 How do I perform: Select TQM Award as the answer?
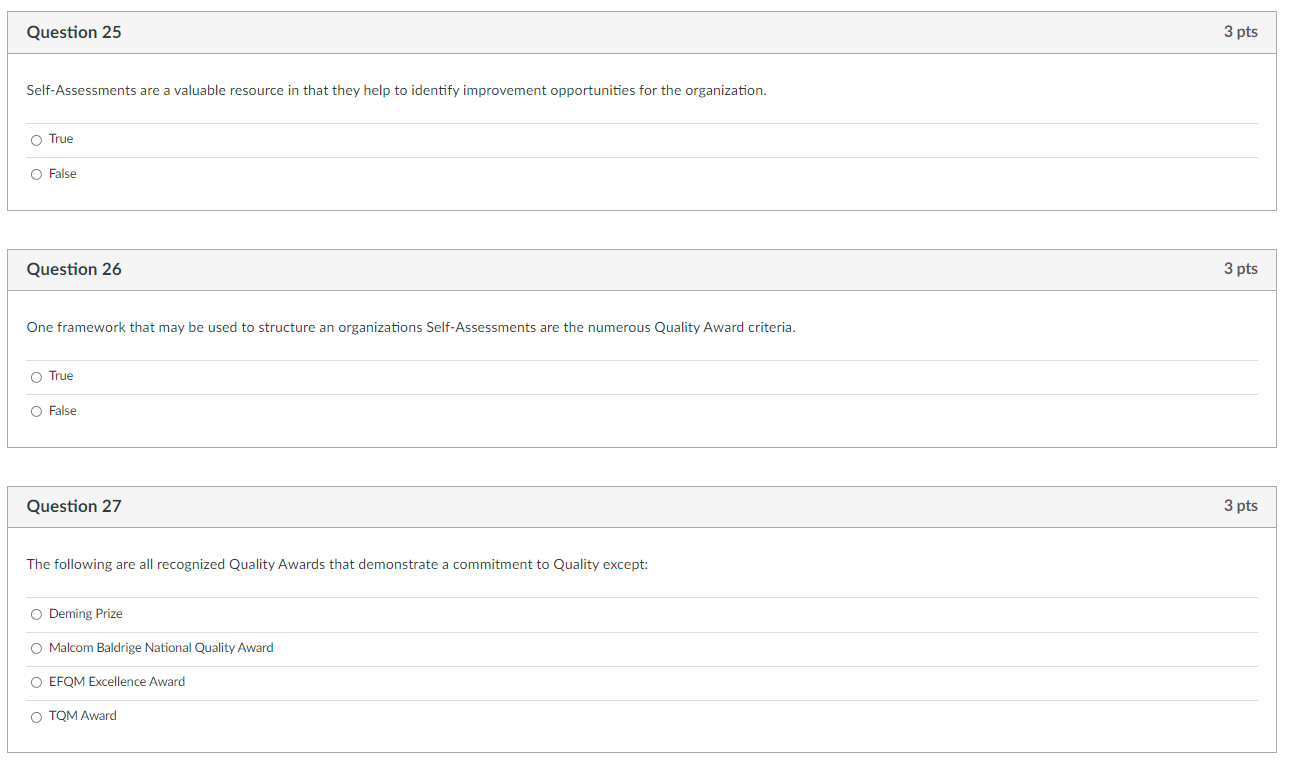tap(36, 716)
